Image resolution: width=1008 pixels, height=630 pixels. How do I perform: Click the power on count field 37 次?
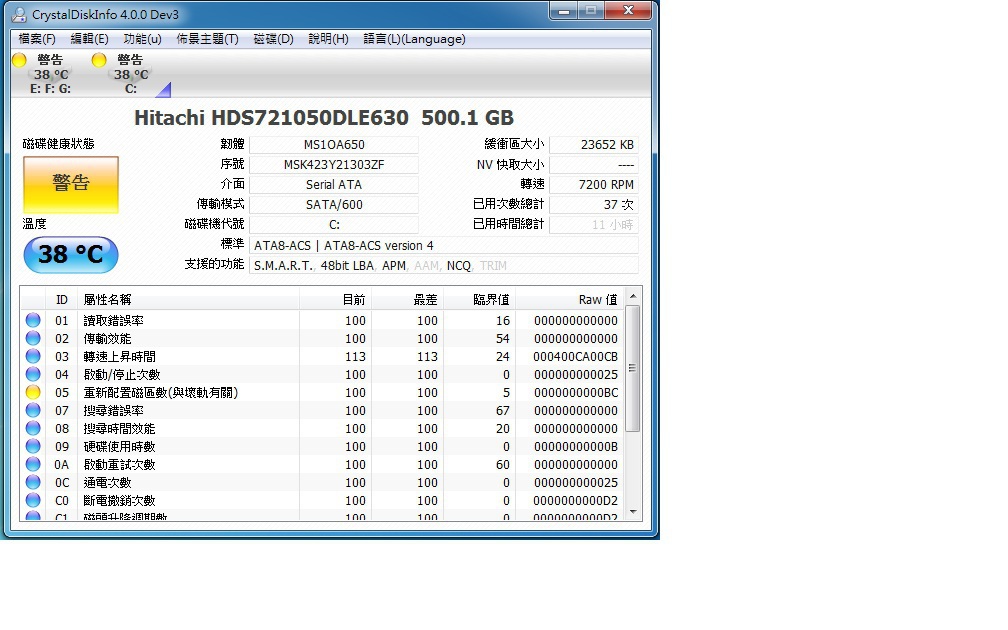click(x=594, y=204)
